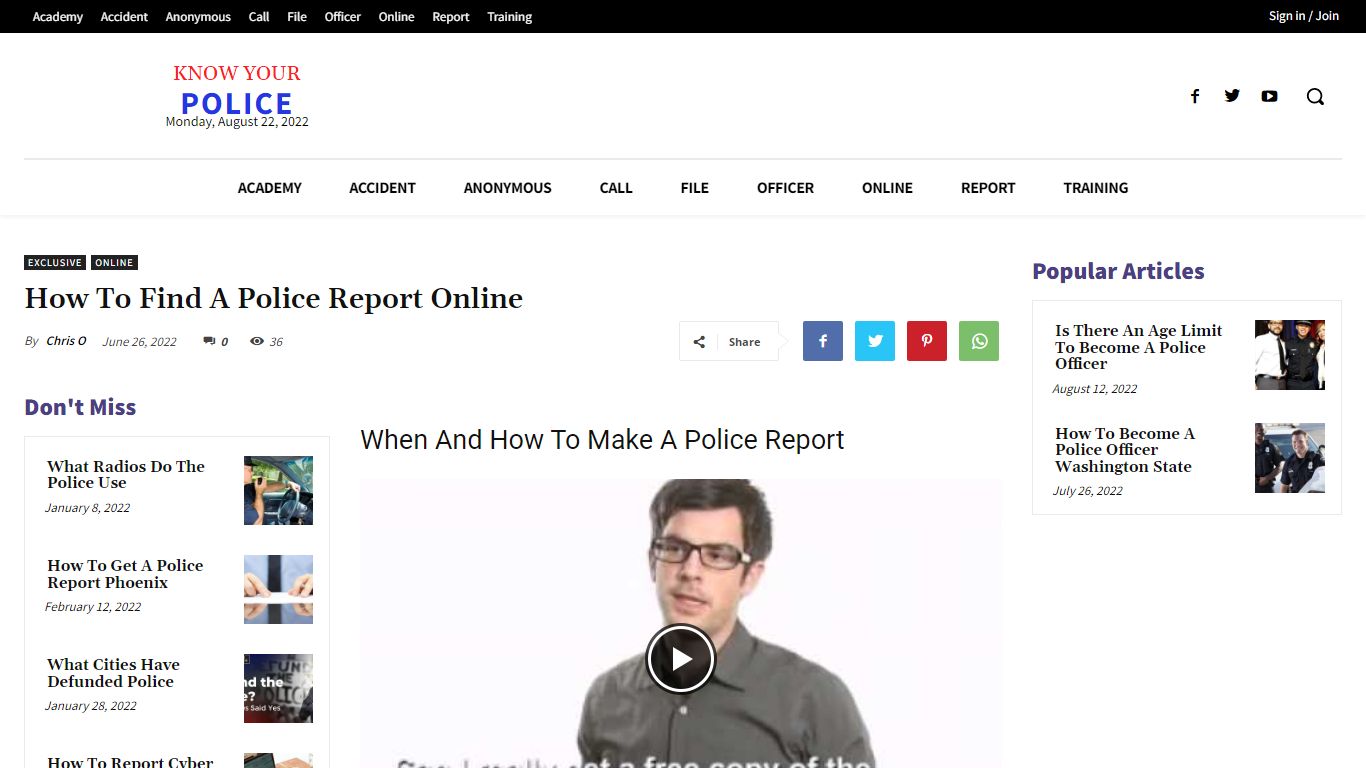Click the ONLINE category tag
This screenshot has height=768, width=1366.
(x=114, y=263)
